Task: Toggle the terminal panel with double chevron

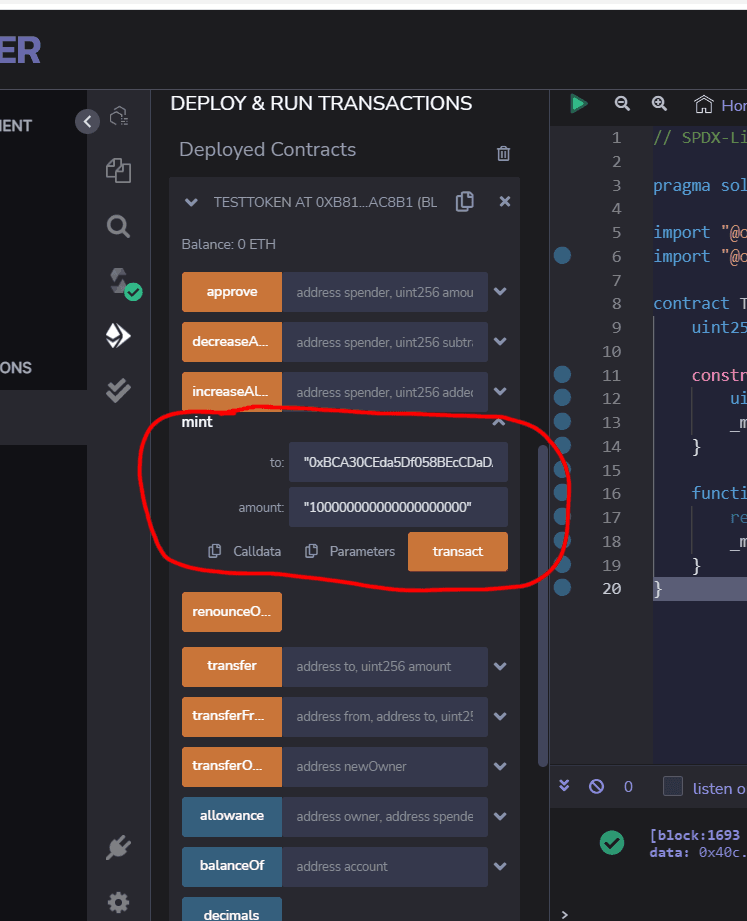Action: (564, 786)
